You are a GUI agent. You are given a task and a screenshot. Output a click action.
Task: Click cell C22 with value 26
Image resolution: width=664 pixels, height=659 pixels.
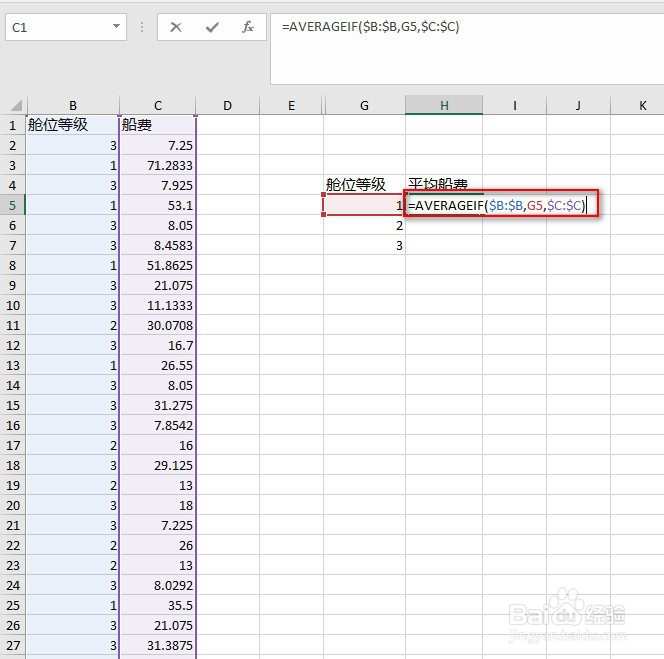pos(158,545)
